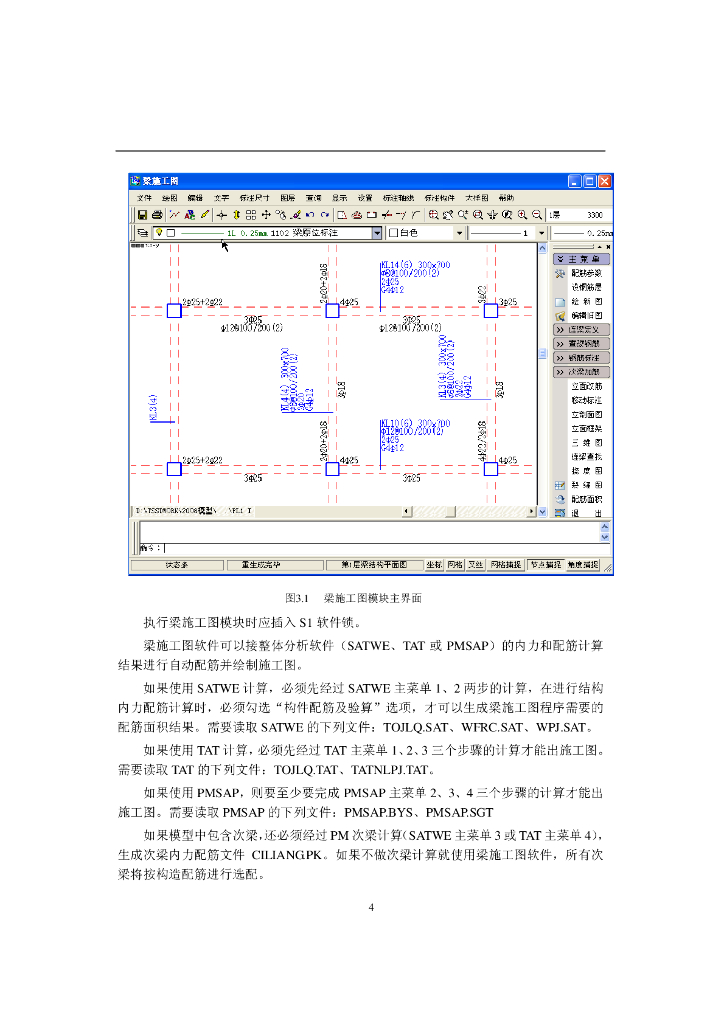Click the zoom out magnifier icon
The image size is (724, 1024).
tap(537, 214)
